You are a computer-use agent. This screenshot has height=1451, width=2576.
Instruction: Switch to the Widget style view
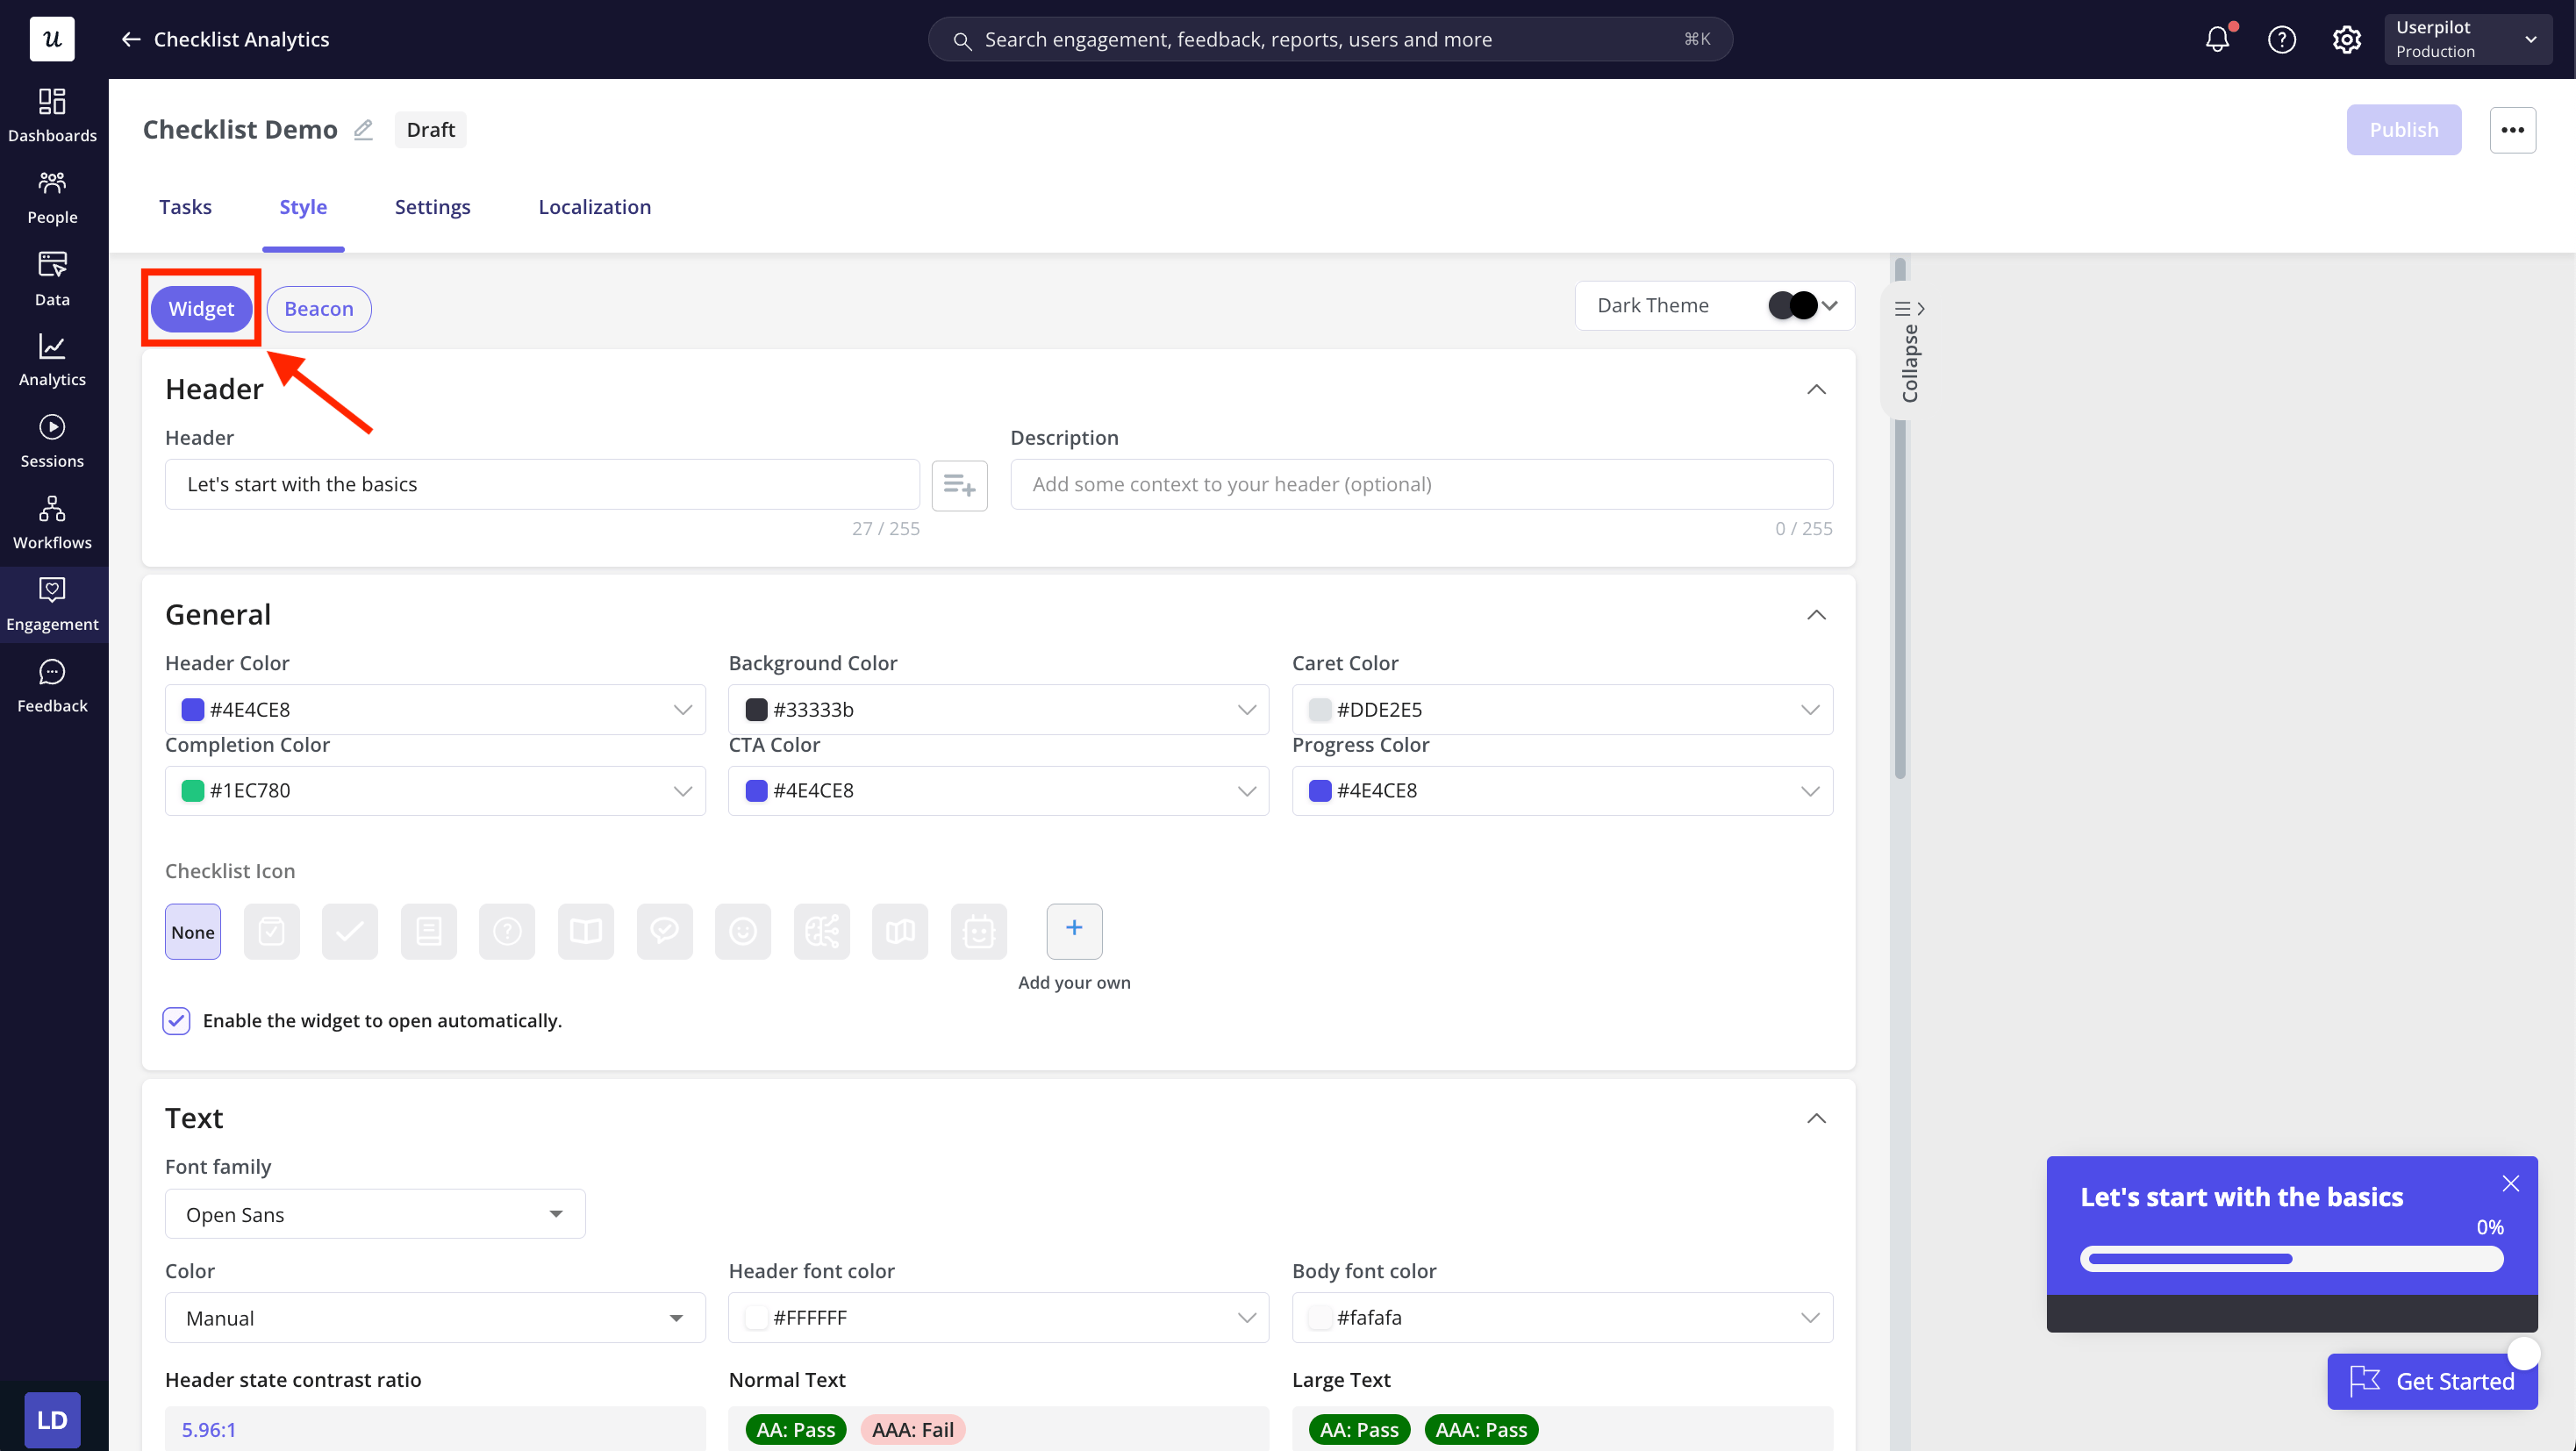[201, 309]
